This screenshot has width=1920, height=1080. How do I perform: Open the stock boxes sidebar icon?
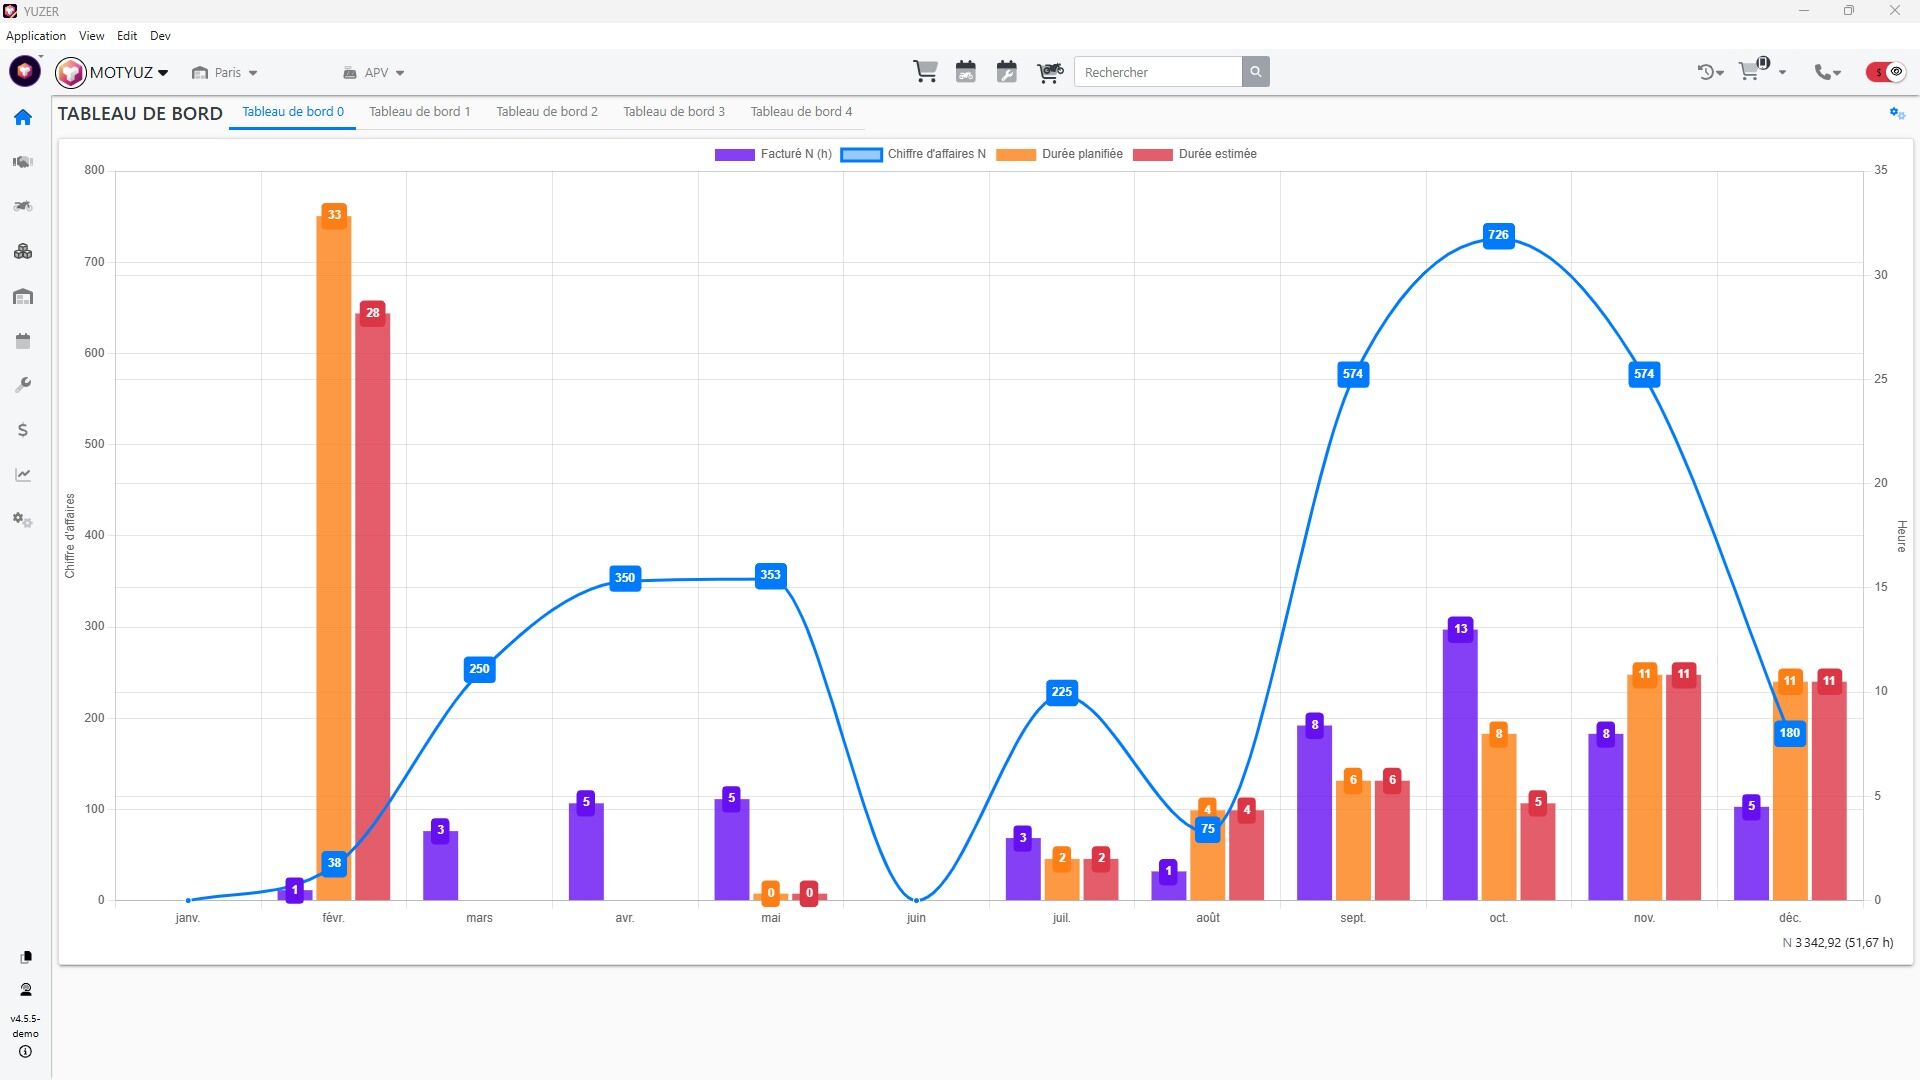[x=23, y=252]
